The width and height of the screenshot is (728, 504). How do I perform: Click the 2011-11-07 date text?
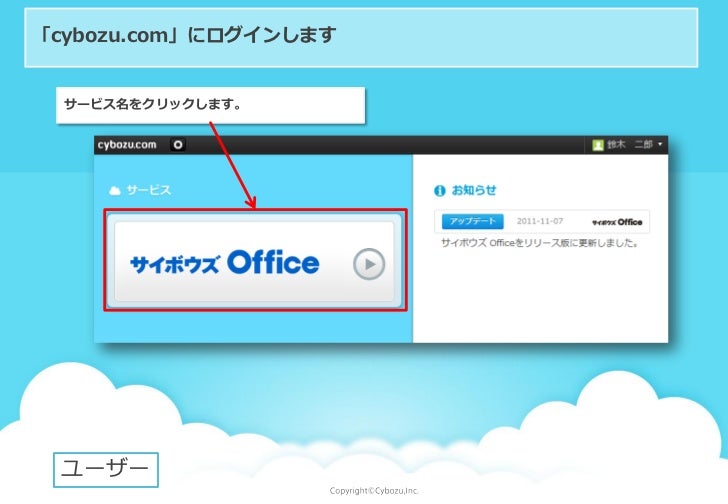(540, 221)
